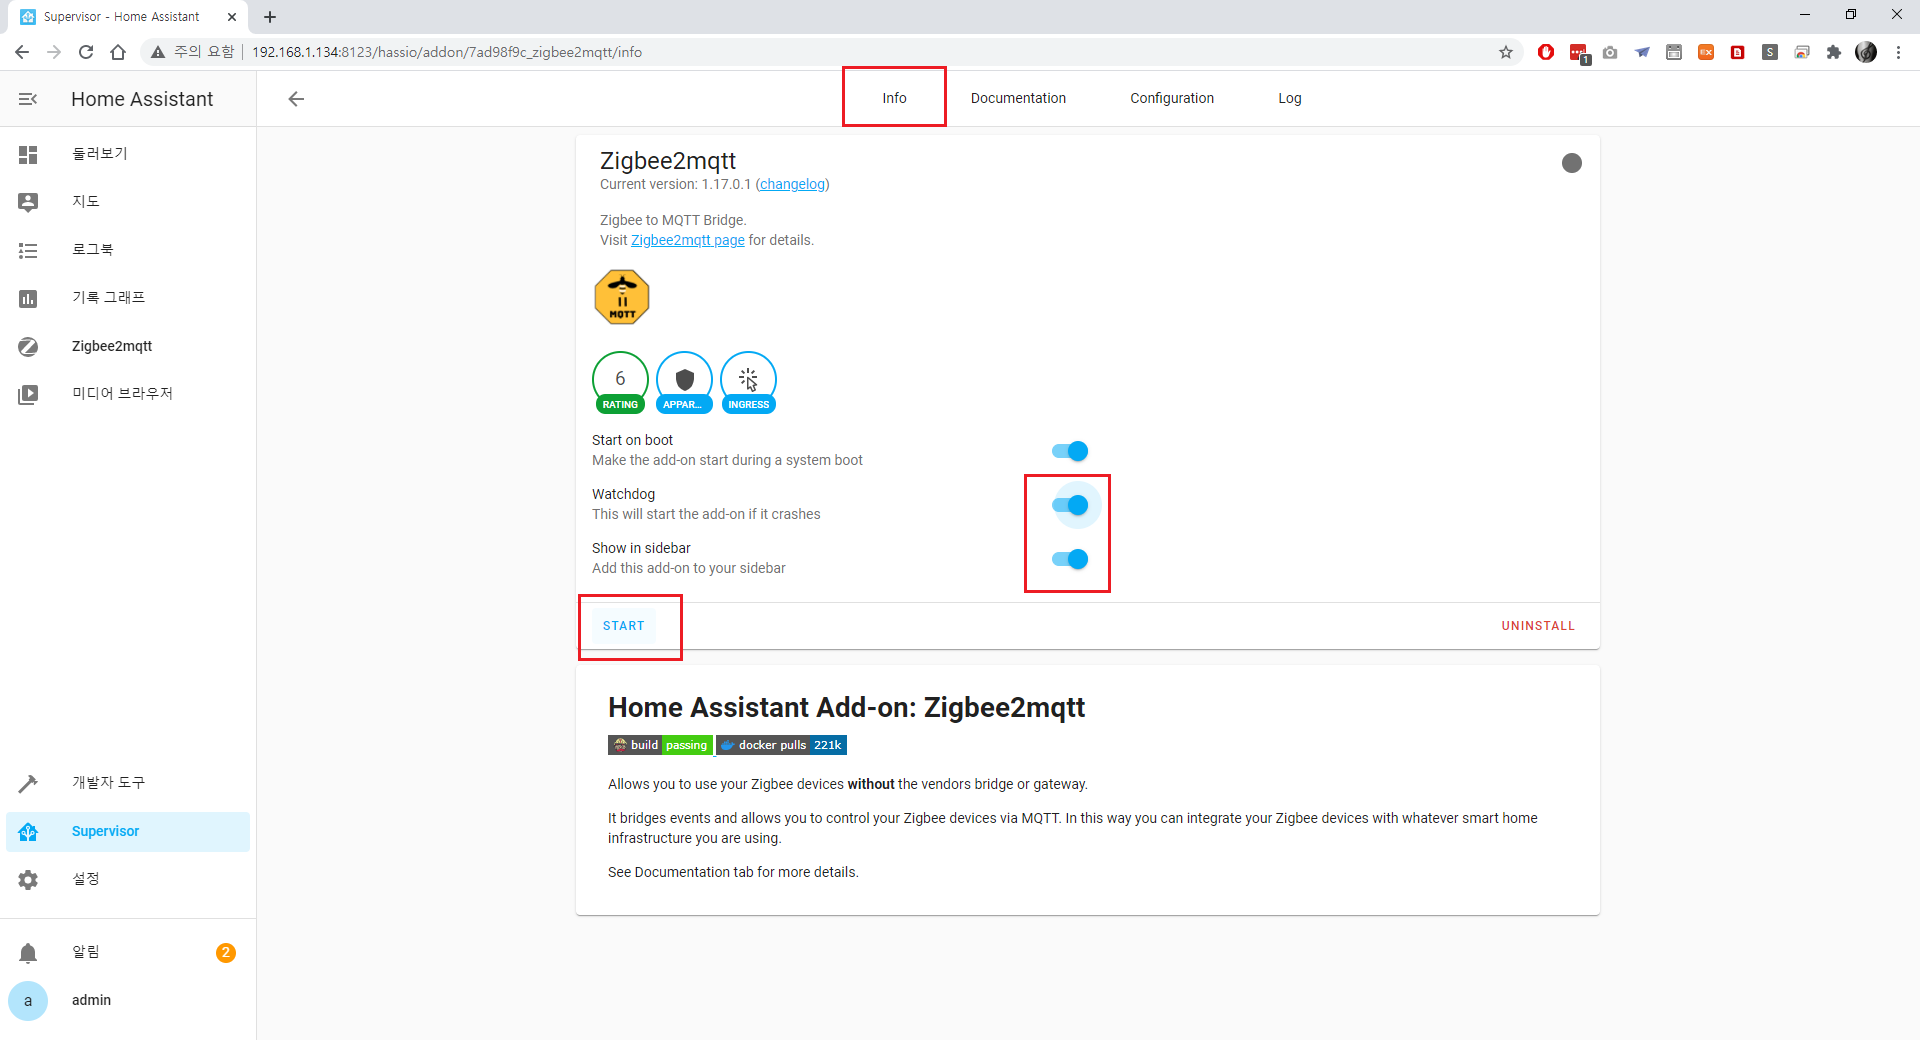Open the 기록 그래프 history page
This screenshot has height=1040, width=1920.
pos(128,297)
